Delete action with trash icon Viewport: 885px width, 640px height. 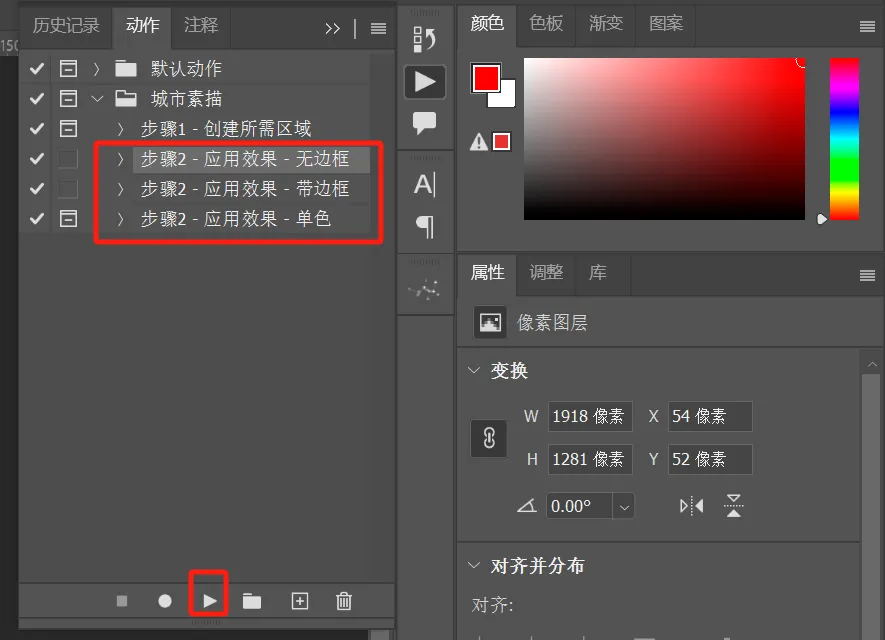coord(344,601)
